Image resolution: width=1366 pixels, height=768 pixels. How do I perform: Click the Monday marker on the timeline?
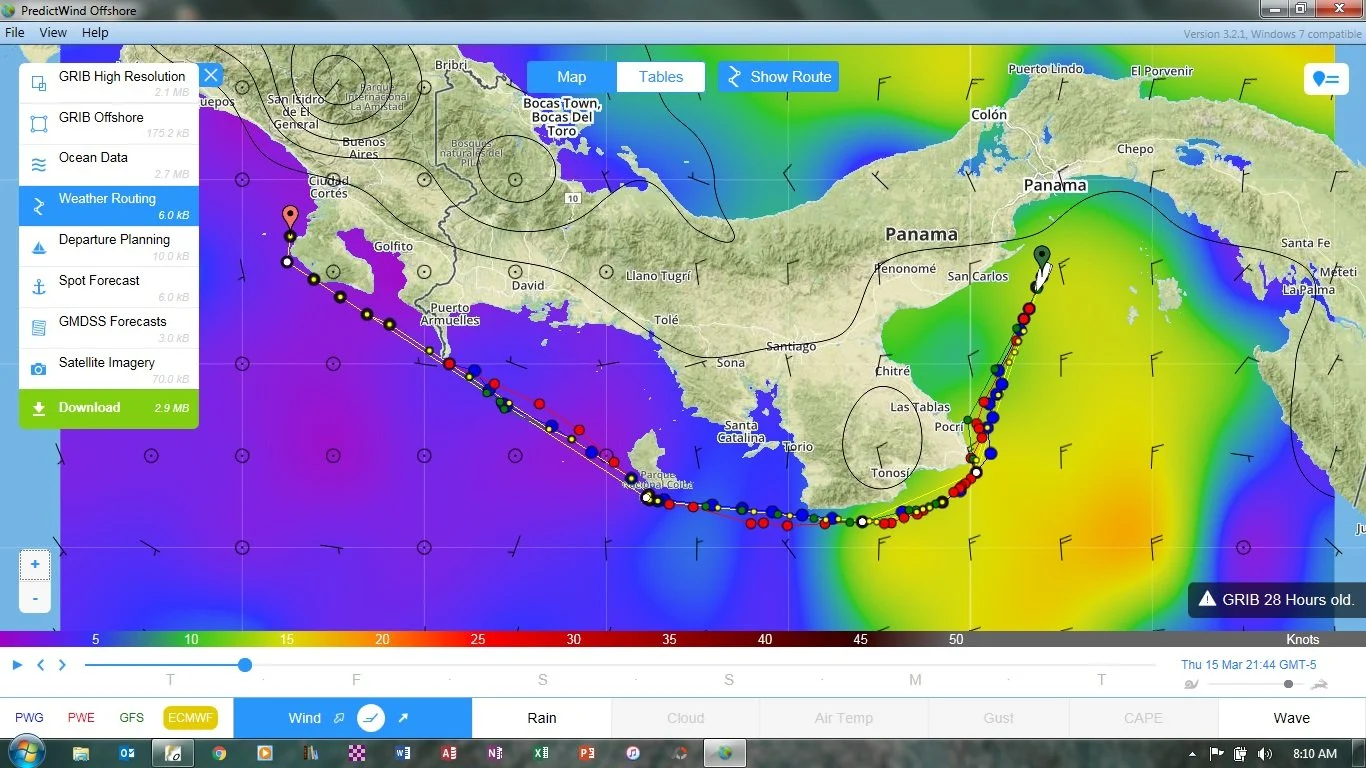[x=915, y=680]
